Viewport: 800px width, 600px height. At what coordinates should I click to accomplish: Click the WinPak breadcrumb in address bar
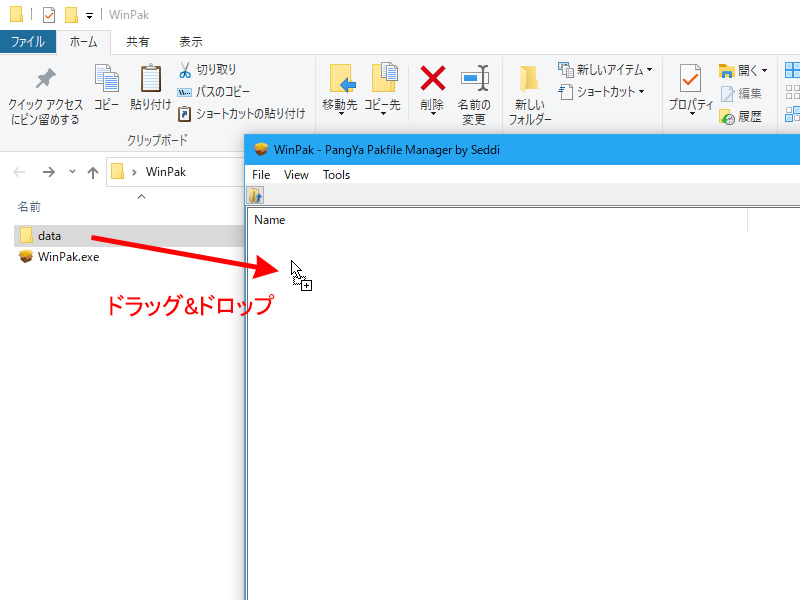166,172
